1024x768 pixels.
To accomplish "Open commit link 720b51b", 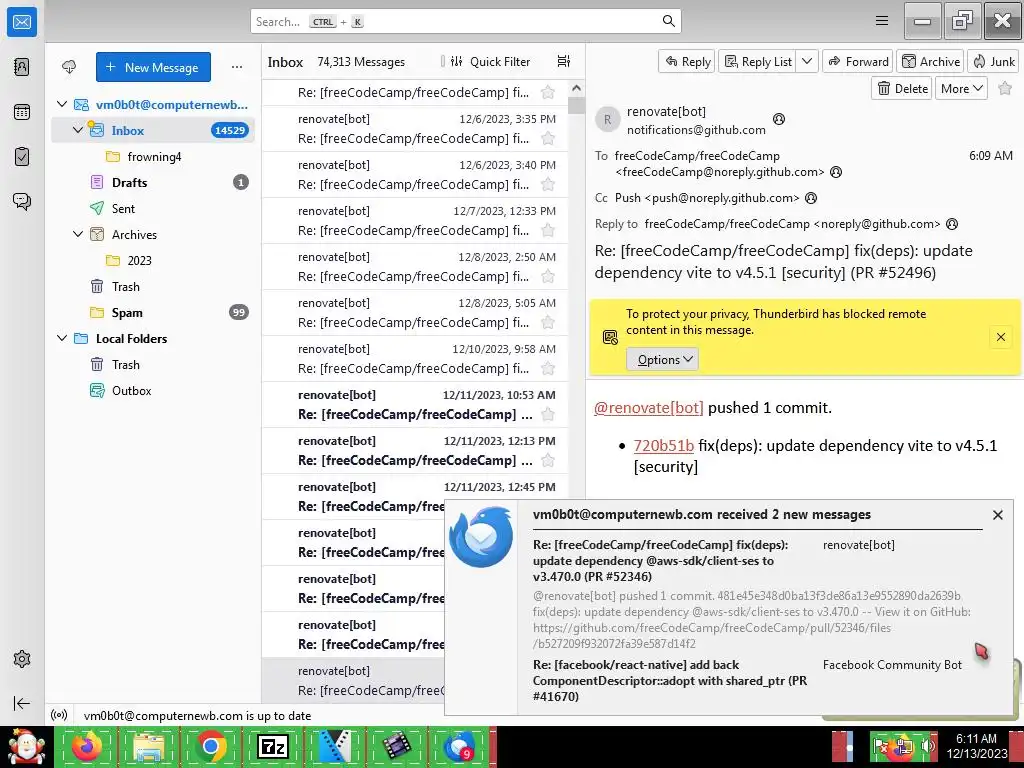I will coord(664,445).
